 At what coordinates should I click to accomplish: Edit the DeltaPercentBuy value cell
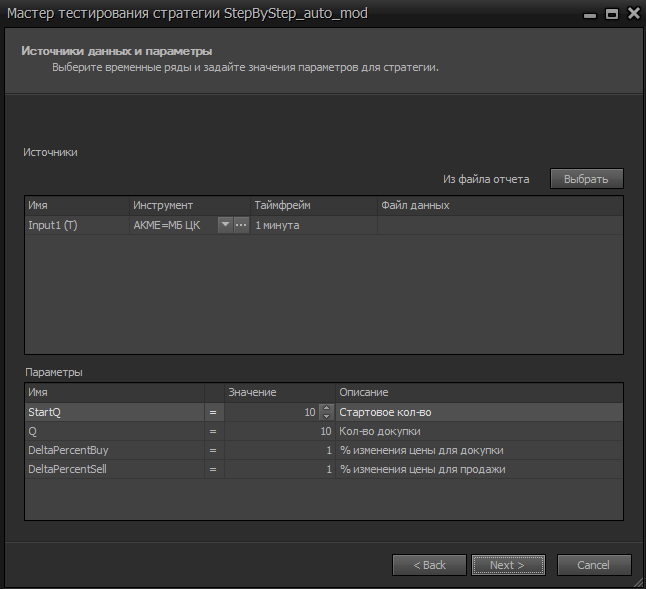coord(280,450)
